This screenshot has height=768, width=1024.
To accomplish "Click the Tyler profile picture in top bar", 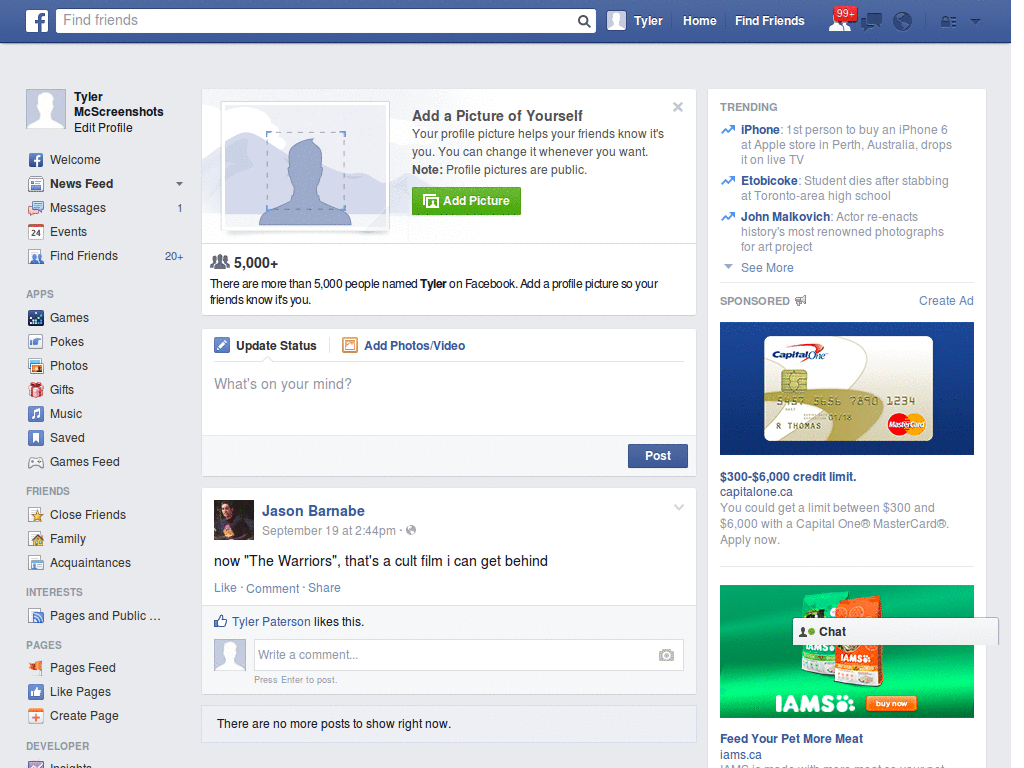I will point(616,21).
